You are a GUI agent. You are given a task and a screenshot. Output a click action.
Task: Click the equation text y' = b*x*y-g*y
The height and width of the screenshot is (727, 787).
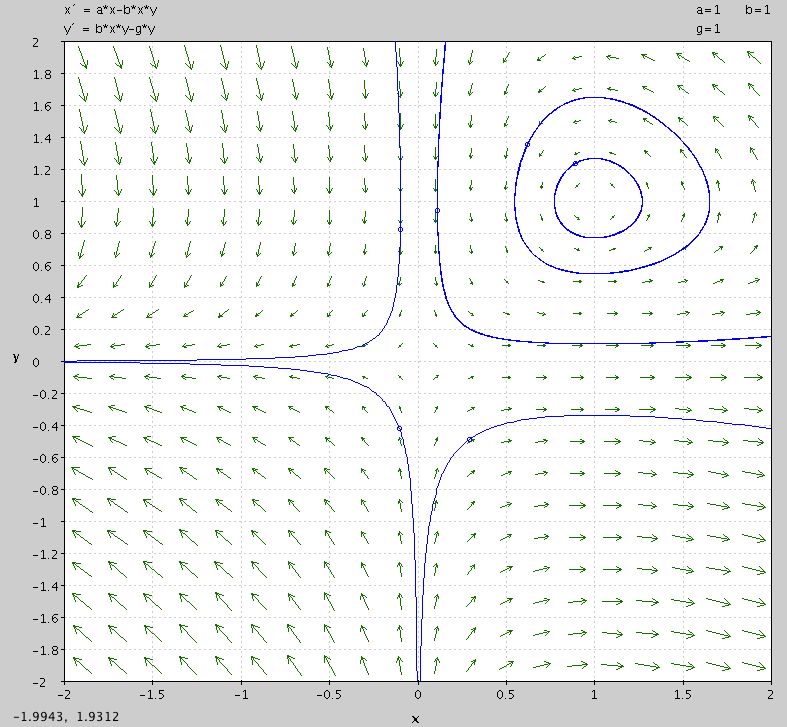(x=109, y=29)
